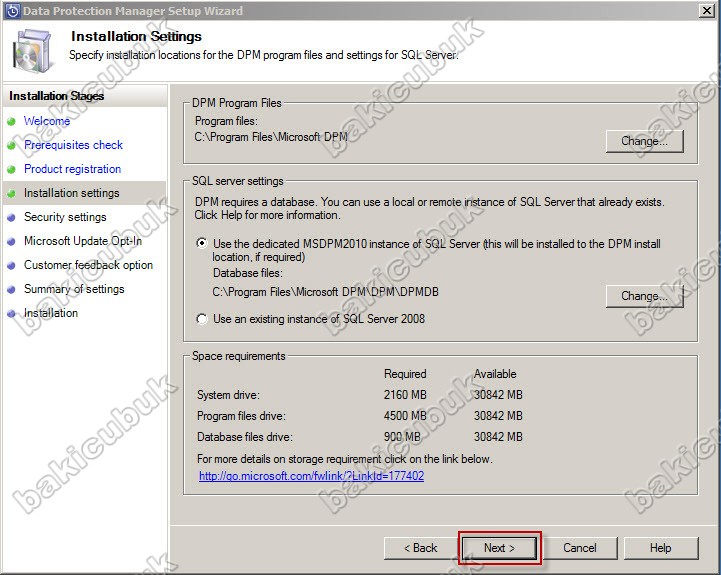Click the Installation Settings page heading
The image size is (721, 575).
pyautogui.click(x=136, y=36)
